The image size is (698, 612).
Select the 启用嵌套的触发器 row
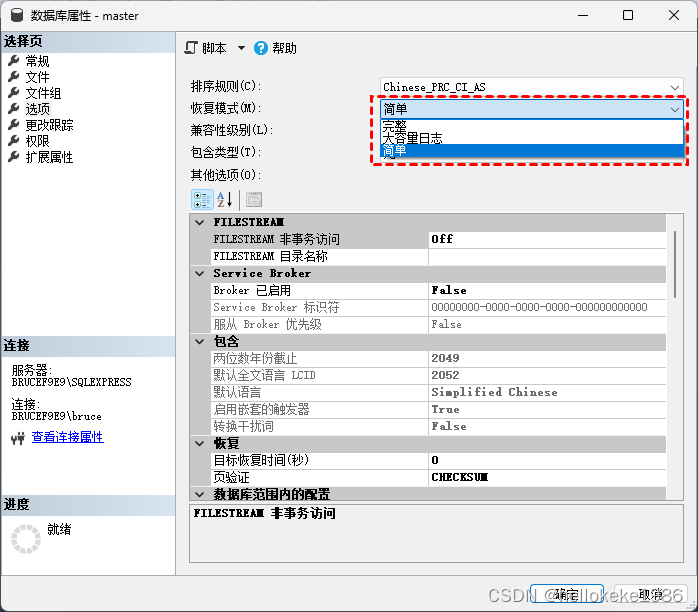point(438,409)
